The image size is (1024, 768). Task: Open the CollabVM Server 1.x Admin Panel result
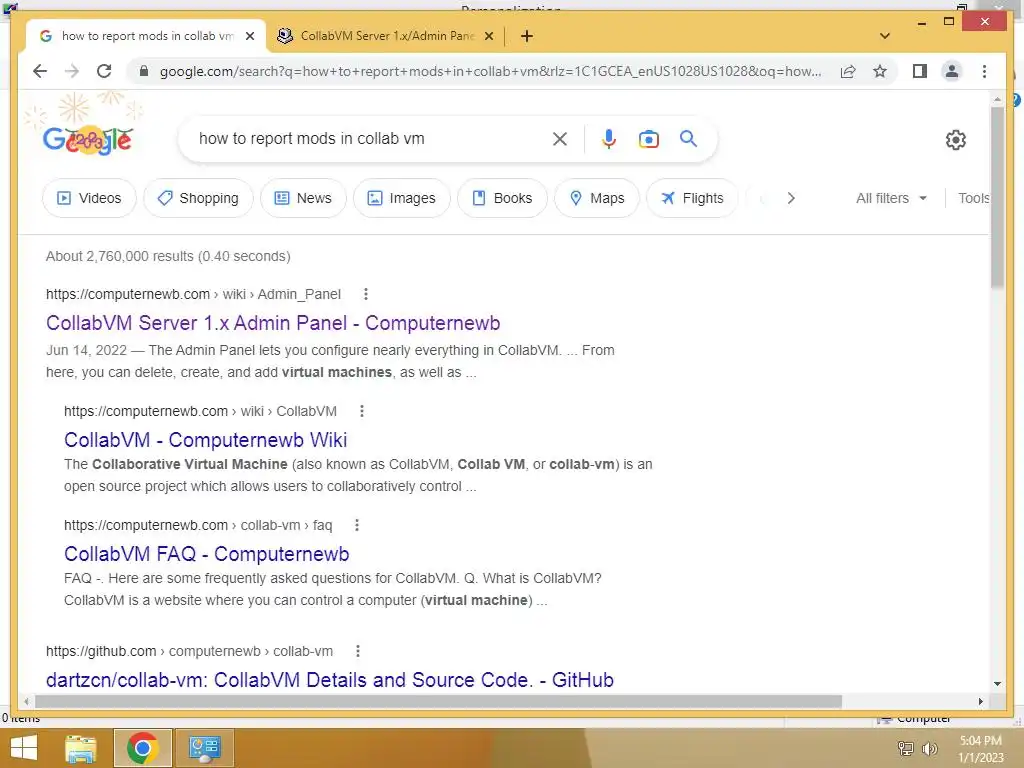pos(273,323)
